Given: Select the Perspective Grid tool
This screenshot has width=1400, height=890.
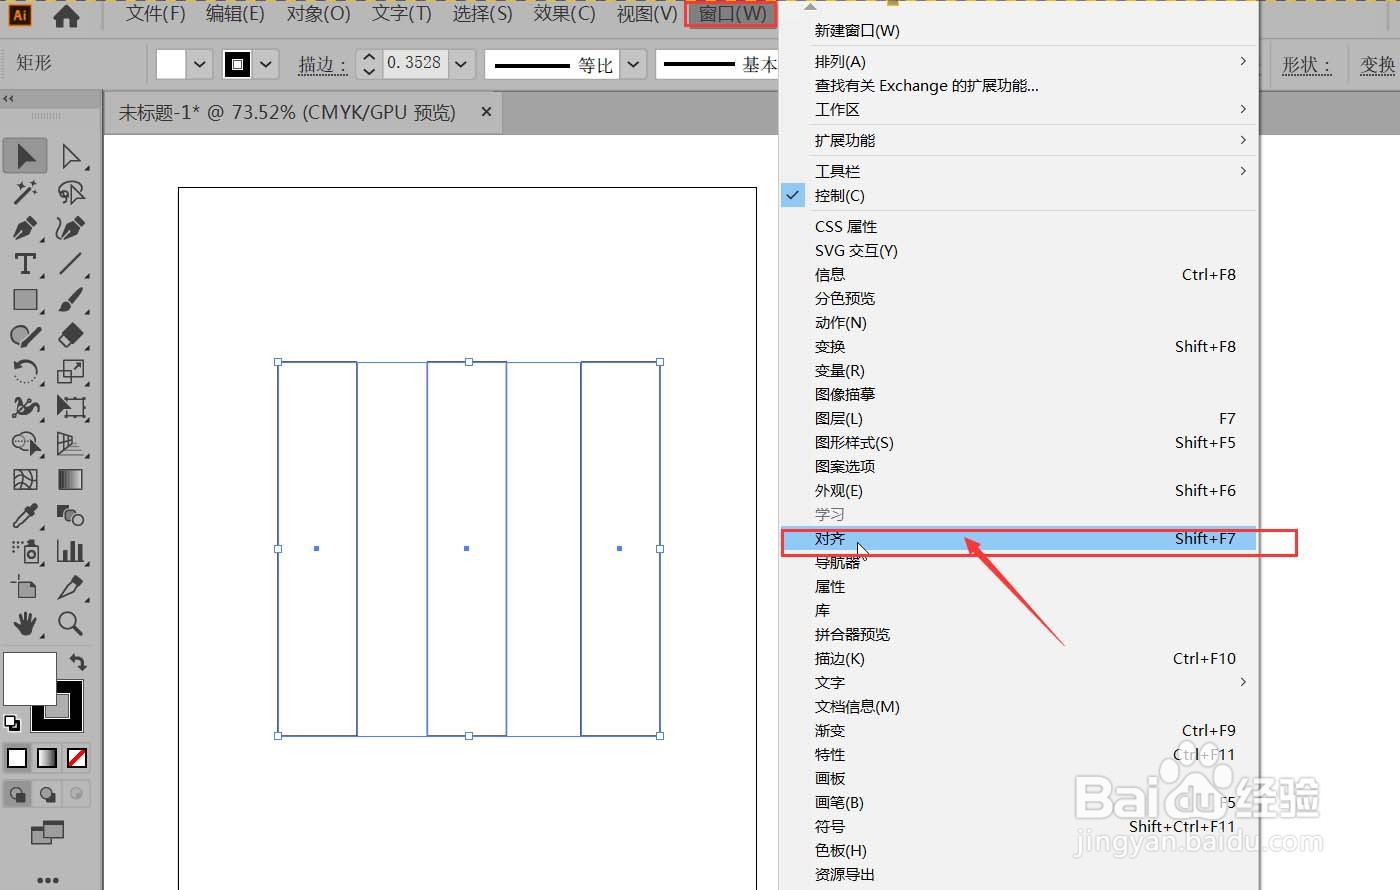Looking at the screenshot, I should tap(70, 444).
